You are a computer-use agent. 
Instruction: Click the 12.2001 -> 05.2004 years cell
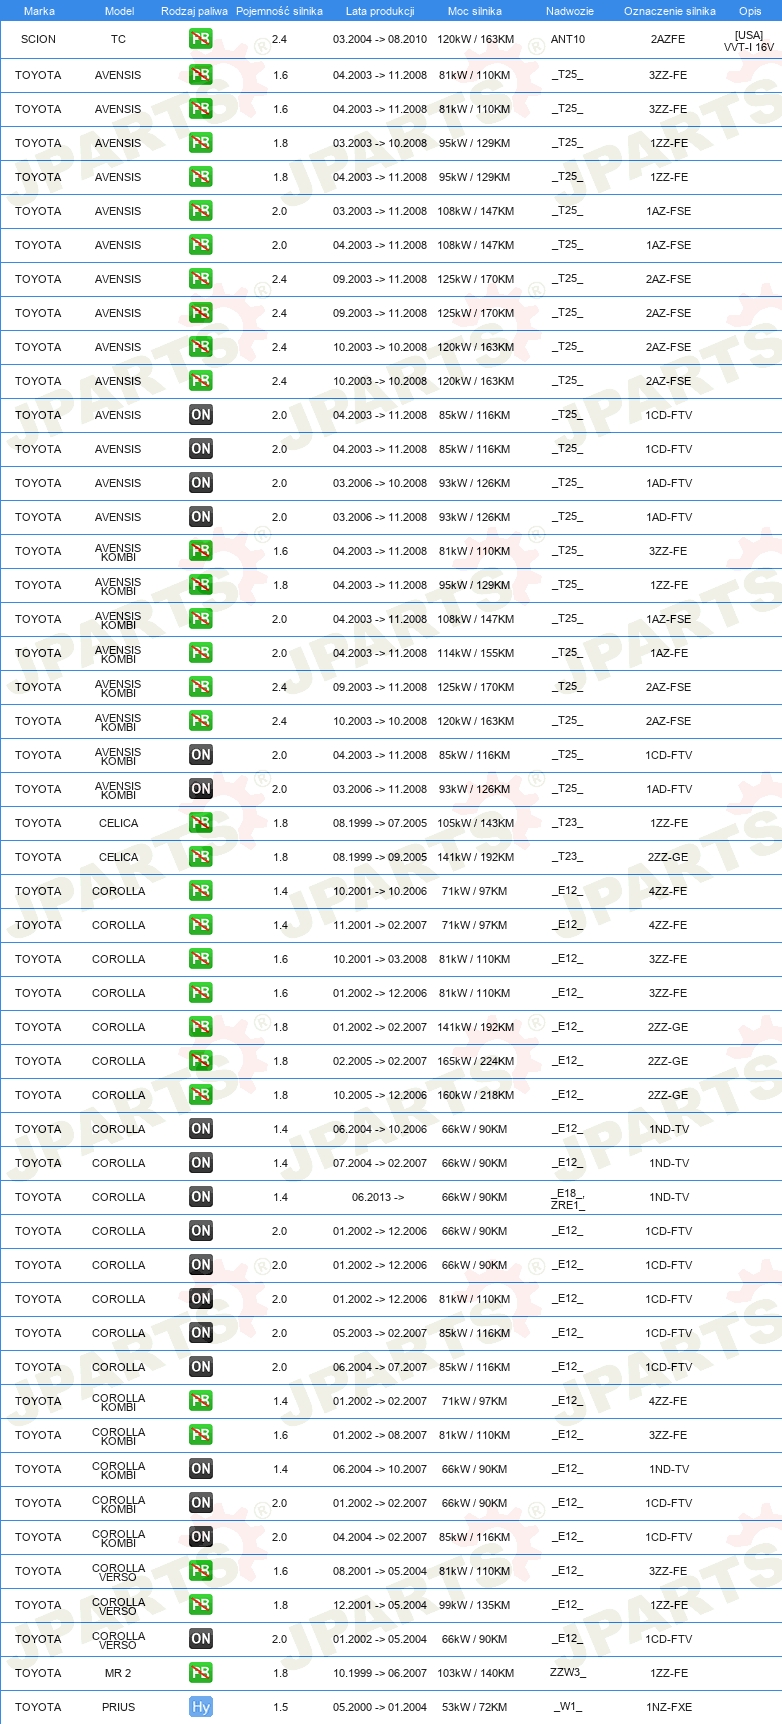point(380,1605)
